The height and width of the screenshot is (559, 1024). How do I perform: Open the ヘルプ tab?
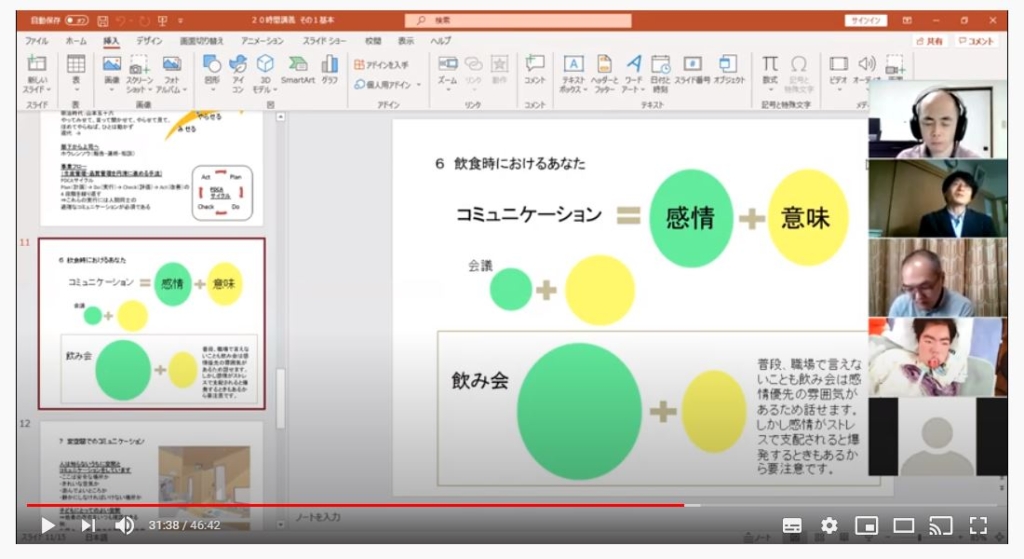coord(440,40)
